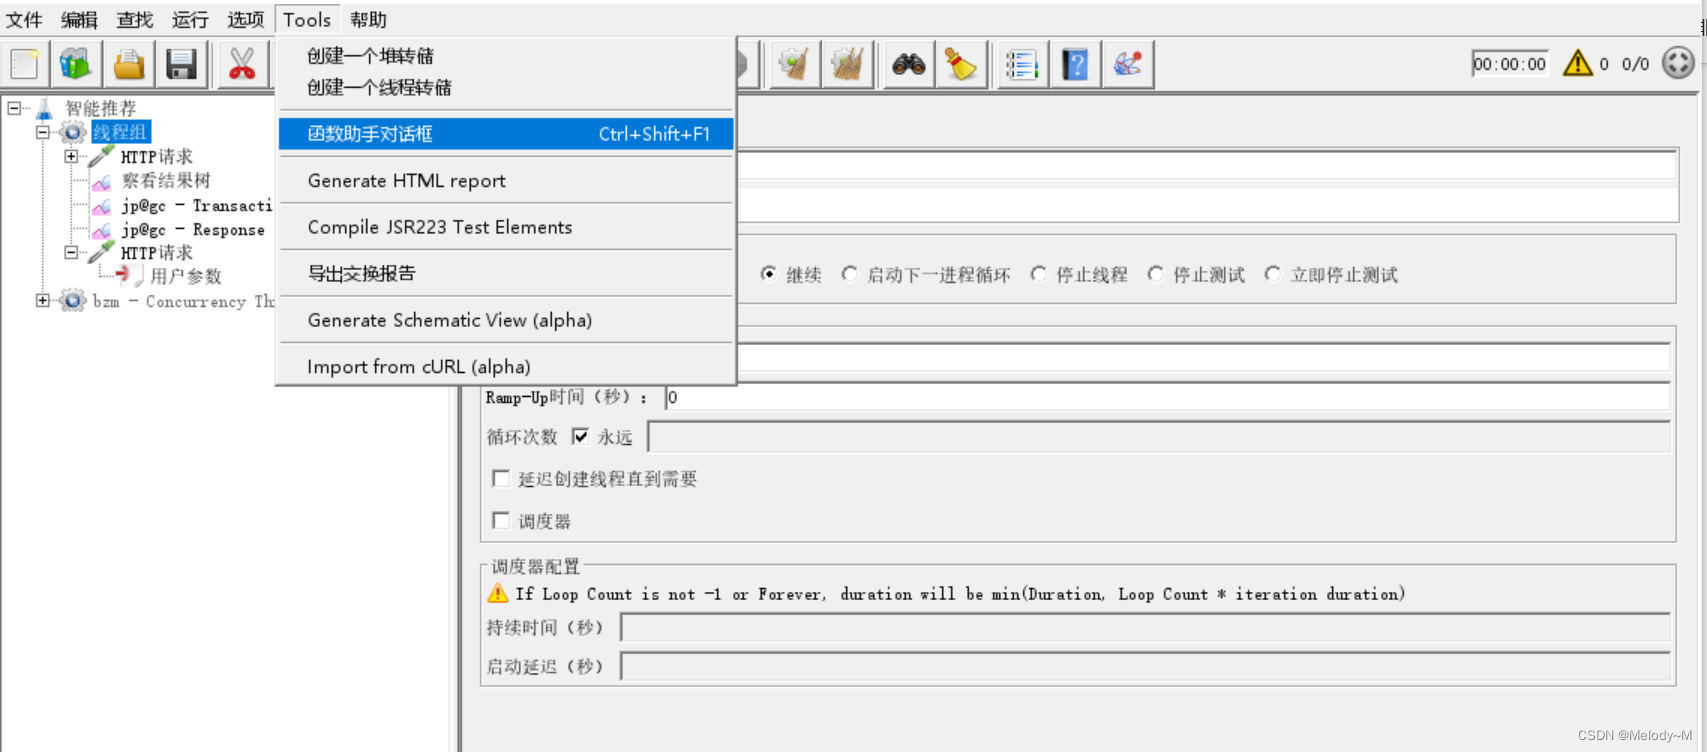Select the 立即停止测试 radio button
1707x752 pixels.
(x=1272, y=274)
